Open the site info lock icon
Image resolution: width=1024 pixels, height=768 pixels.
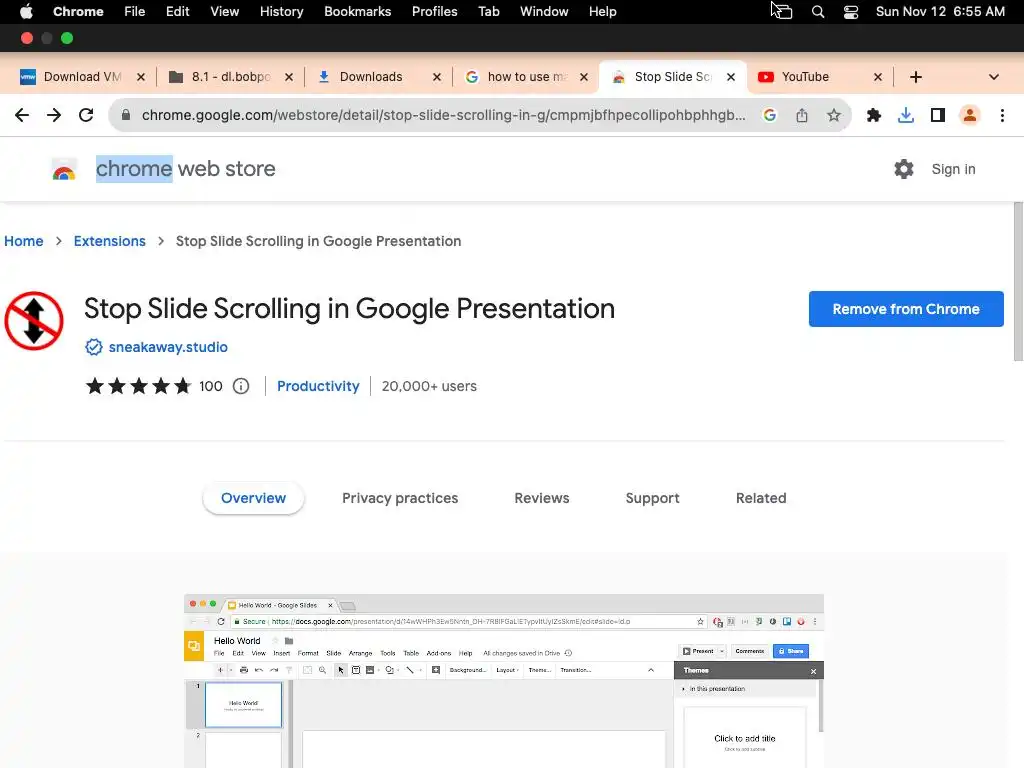click(x=126, y=116)
